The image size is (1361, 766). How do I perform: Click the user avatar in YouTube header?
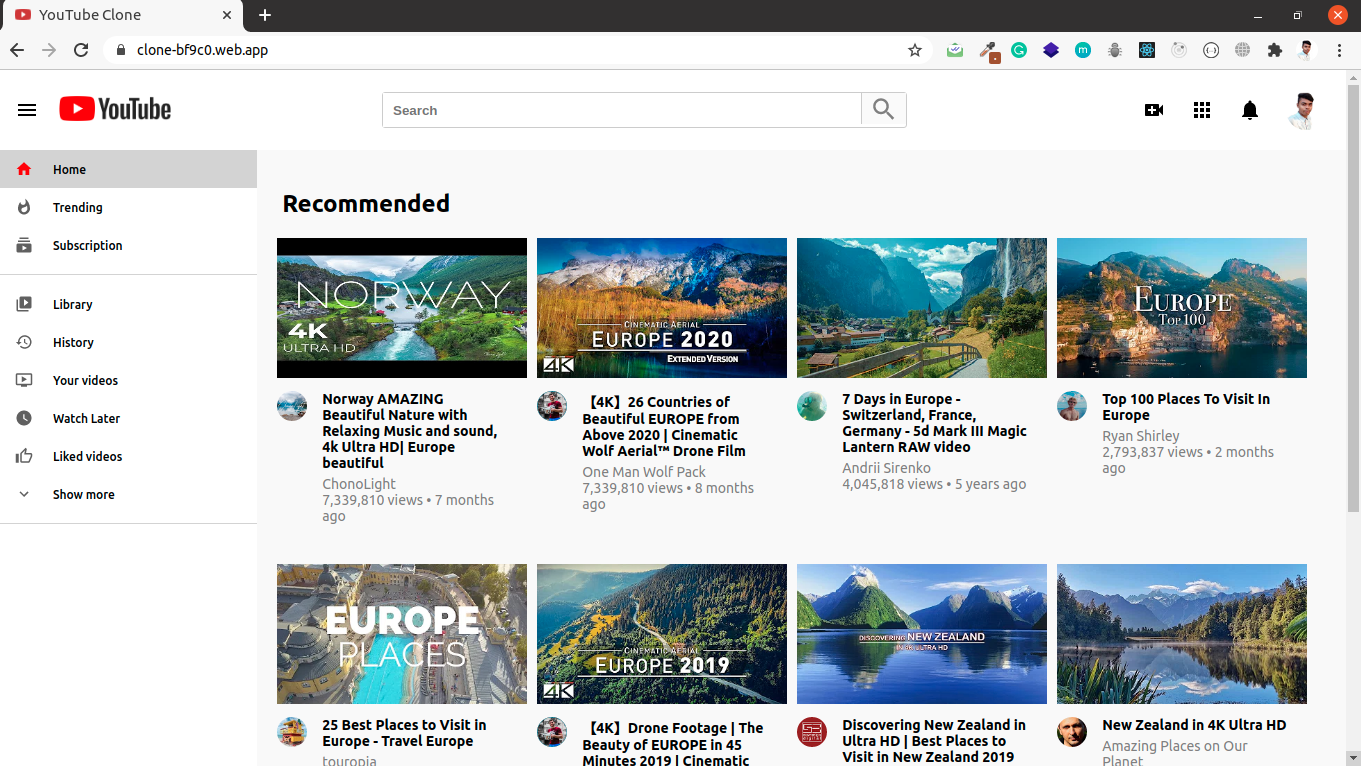[1302, 111]
